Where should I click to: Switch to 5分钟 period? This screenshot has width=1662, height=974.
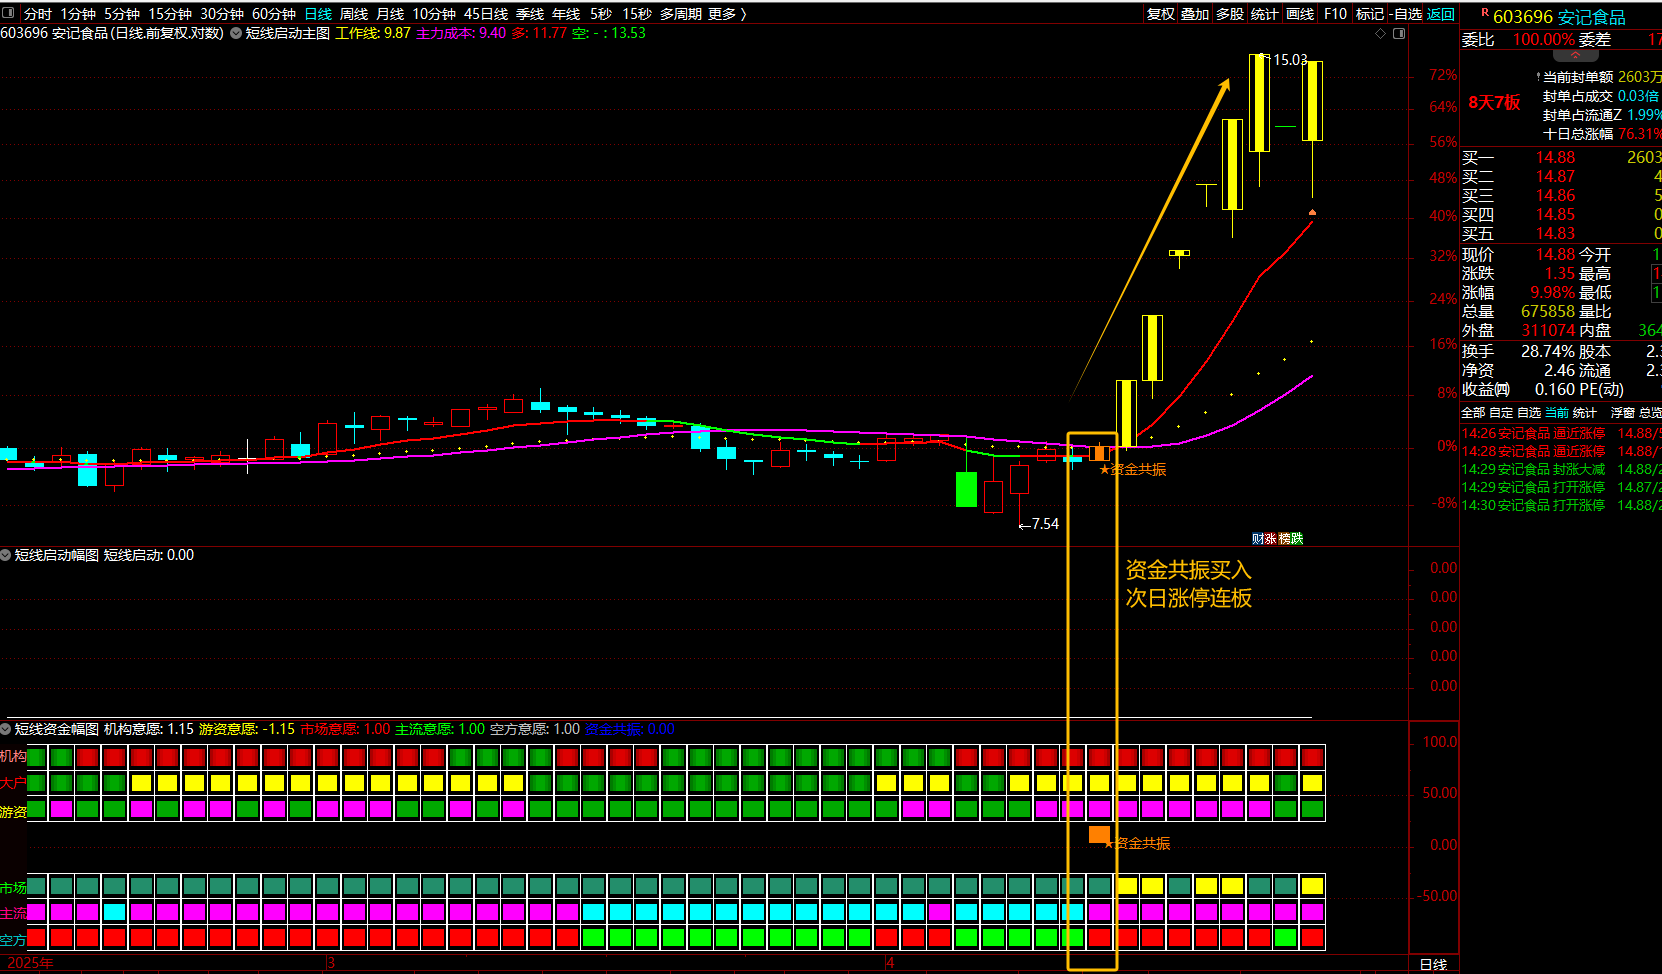(x=122, y=14)
